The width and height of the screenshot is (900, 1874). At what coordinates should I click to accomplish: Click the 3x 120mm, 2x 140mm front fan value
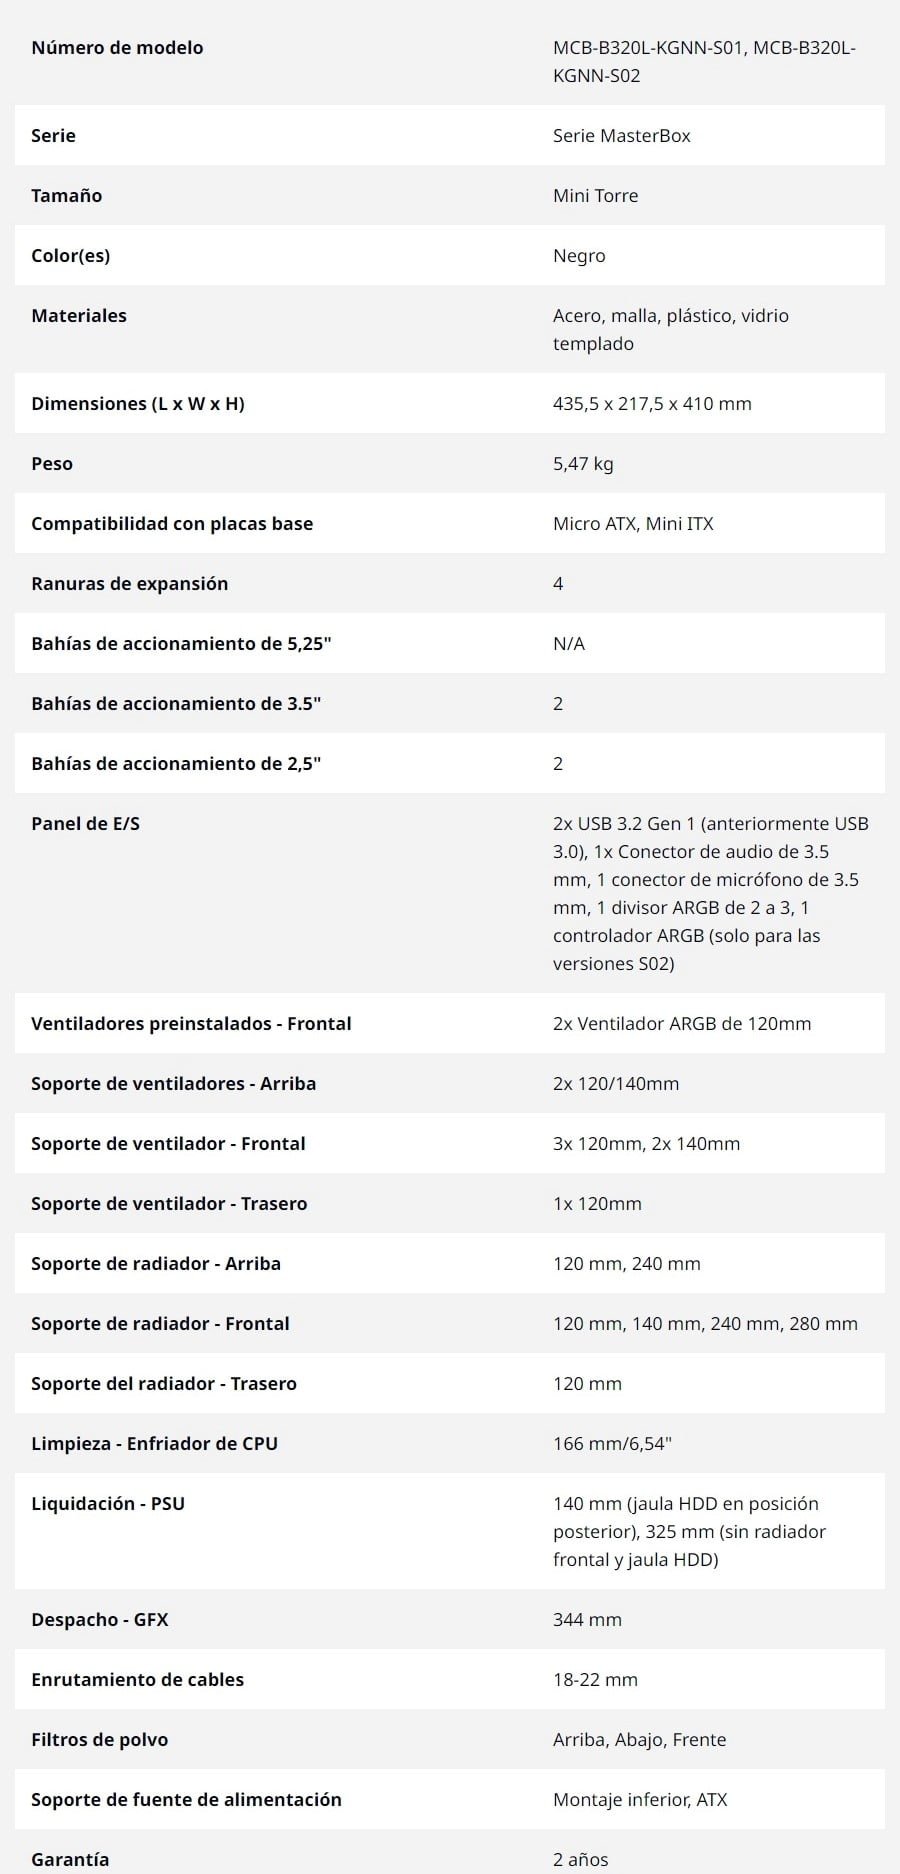tap(646, 1143)
